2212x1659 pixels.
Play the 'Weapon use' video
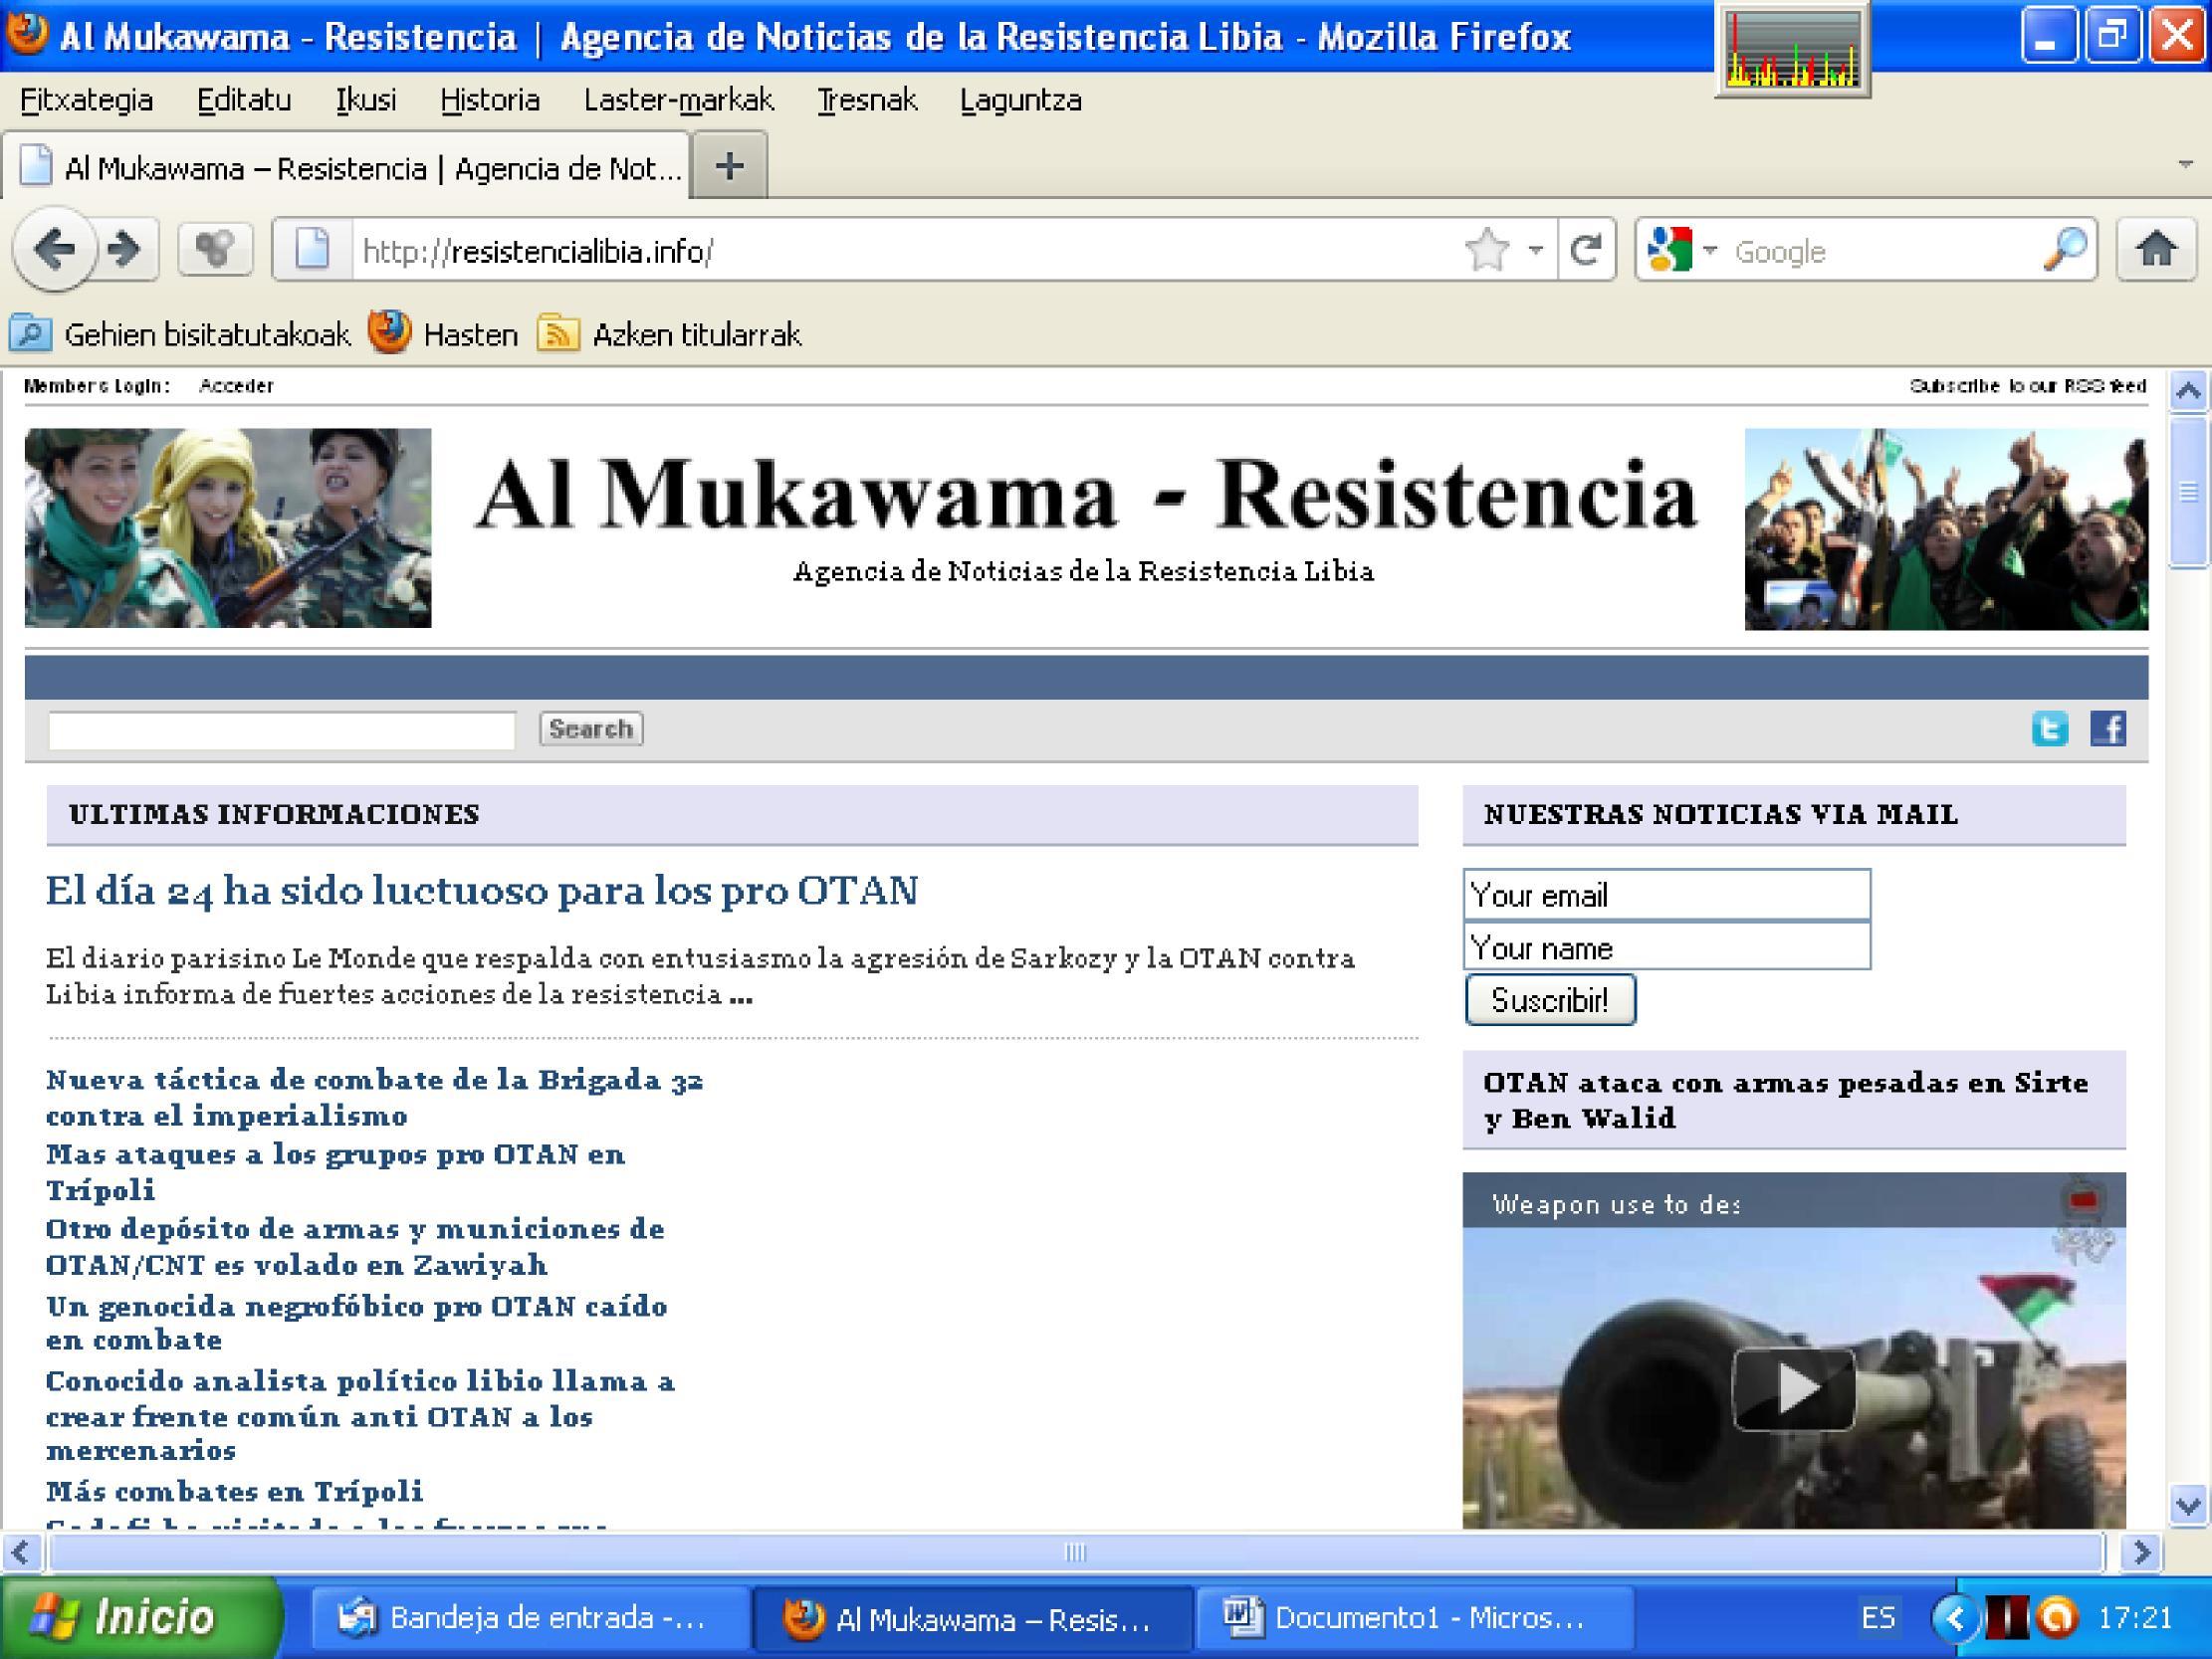1794,1389
